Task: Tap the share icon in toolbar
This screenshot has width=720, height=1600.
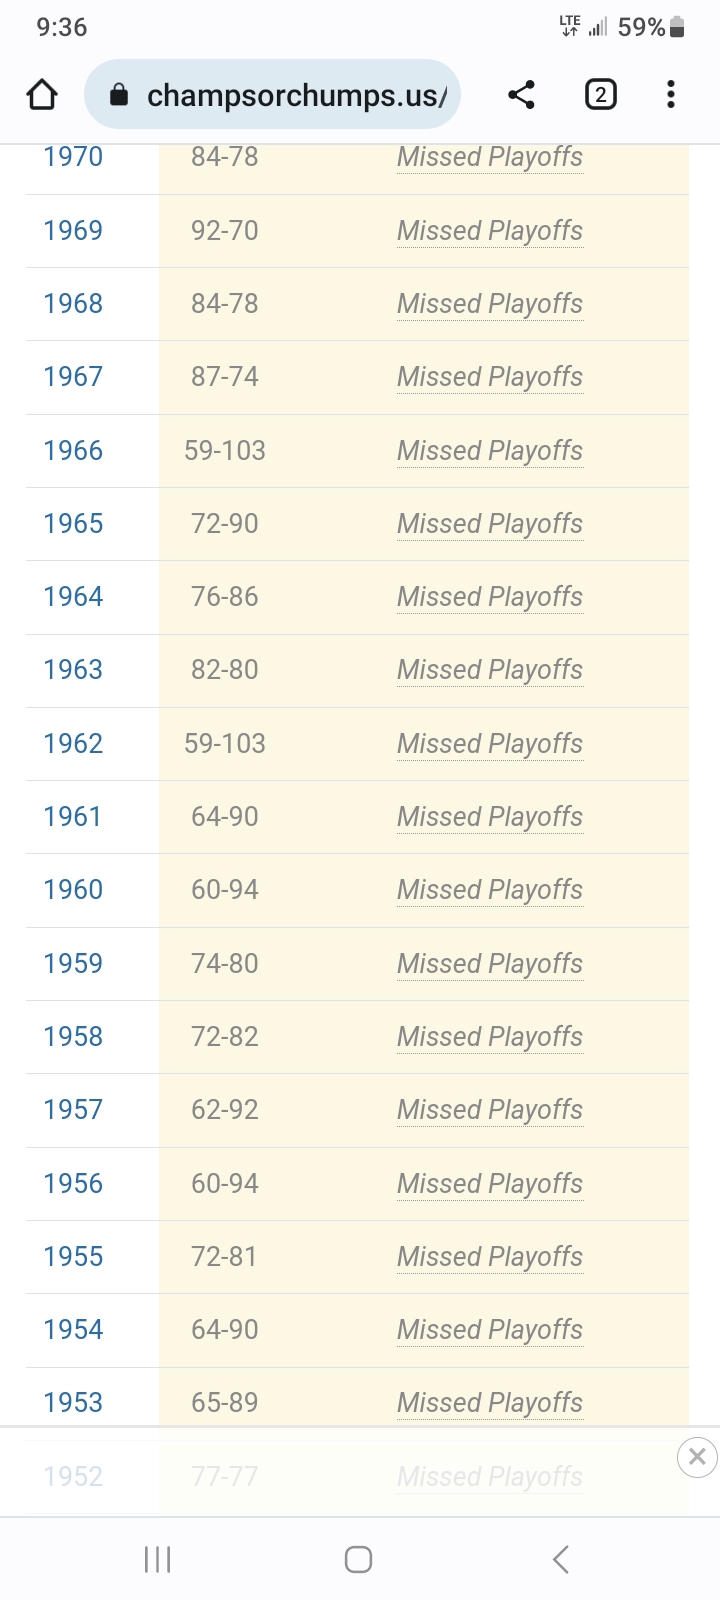Action: tap(521, 95)
